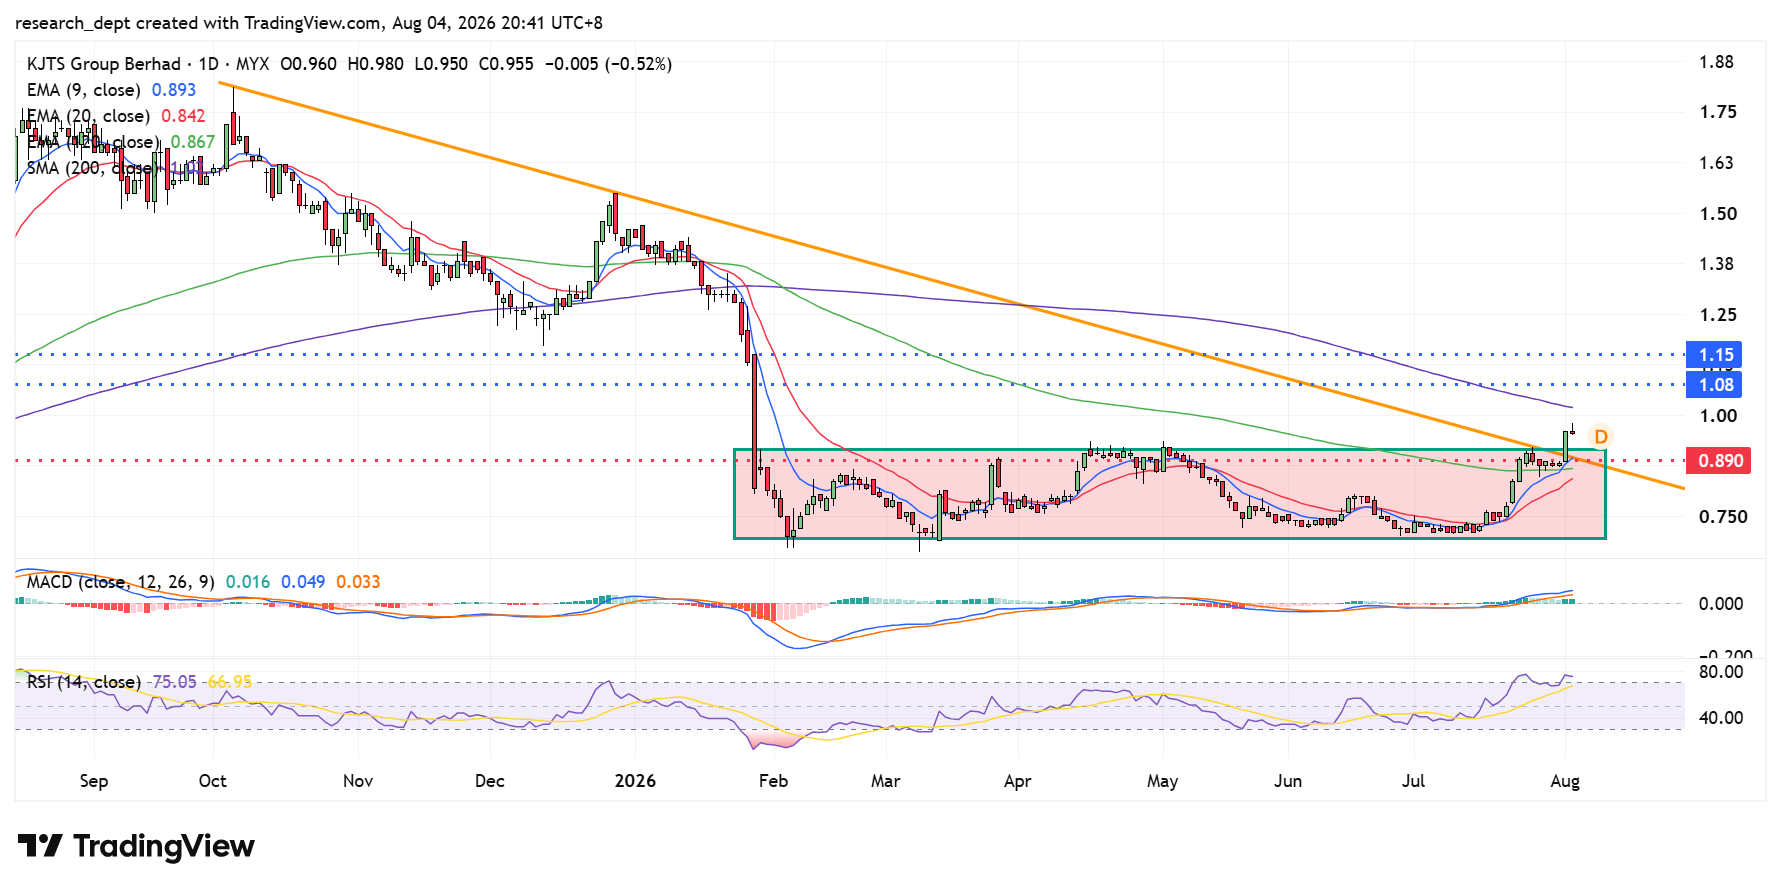Click the blue 1.15 price level tag
Image resolution: width=1781 pixels, height=891 pixels.
[1716, 355]
